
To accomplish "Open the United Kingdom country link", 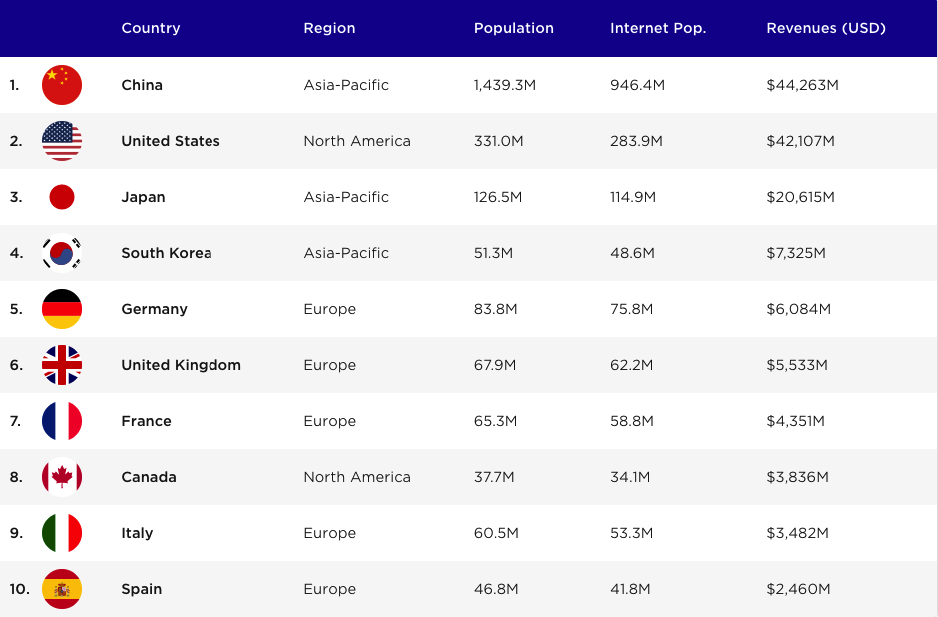I will click(181, 365).
